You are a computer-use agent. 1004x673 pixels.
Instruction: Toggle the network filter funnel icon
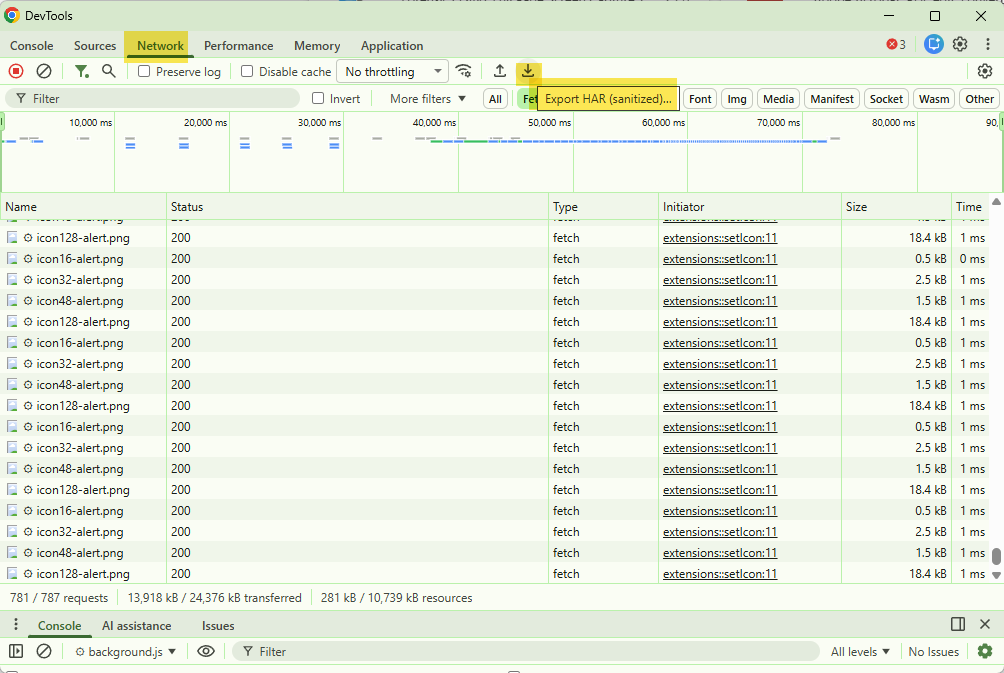(x=81, y=71)
